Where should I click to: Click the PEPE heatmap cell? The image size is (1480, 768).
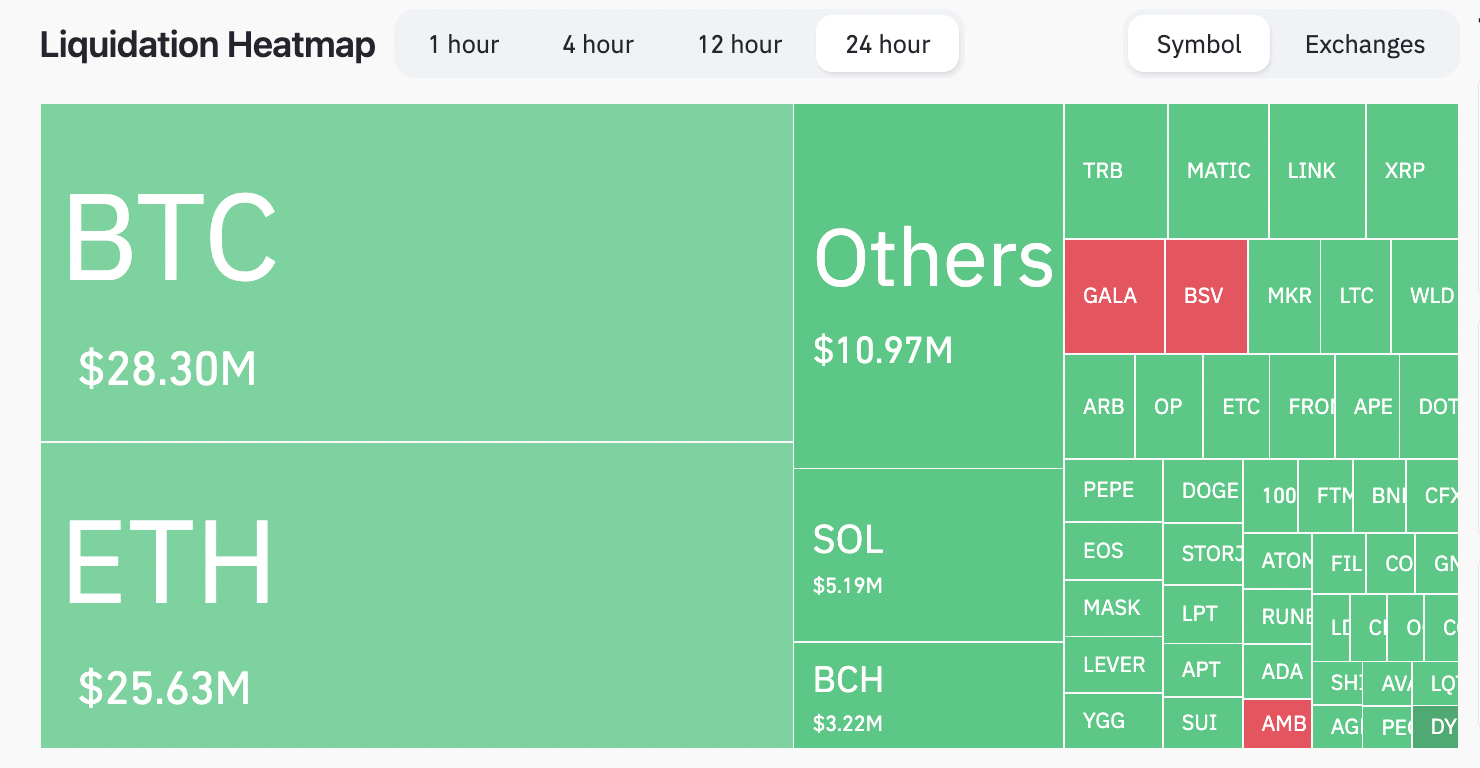(x=1113, y=490)
